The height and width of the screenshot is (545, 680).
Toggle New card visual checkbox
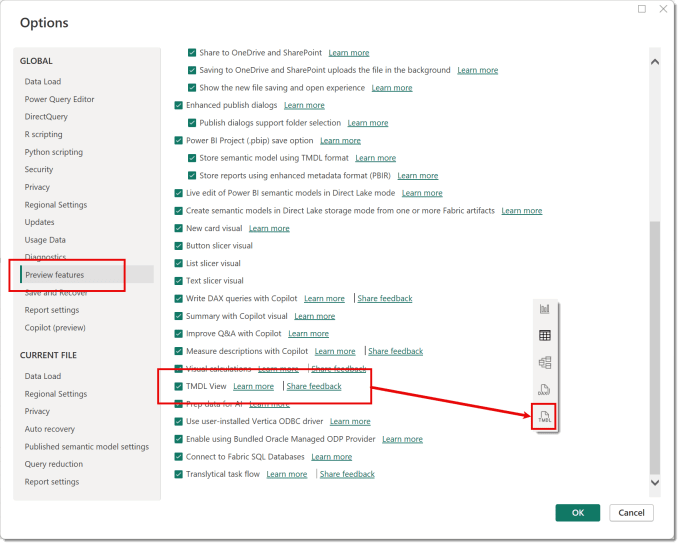click(x=179, y=229)
